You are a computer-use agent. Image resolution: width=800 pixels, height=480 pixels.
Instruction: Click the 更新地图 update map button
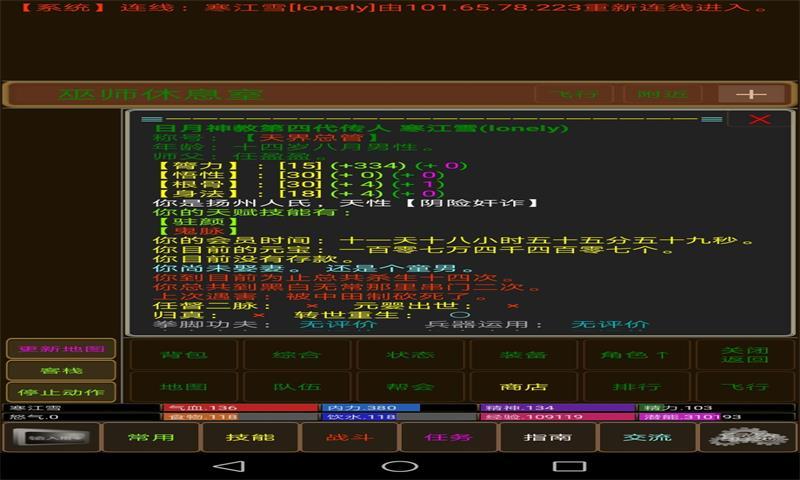pyautogui.click(x=61, y=349)
